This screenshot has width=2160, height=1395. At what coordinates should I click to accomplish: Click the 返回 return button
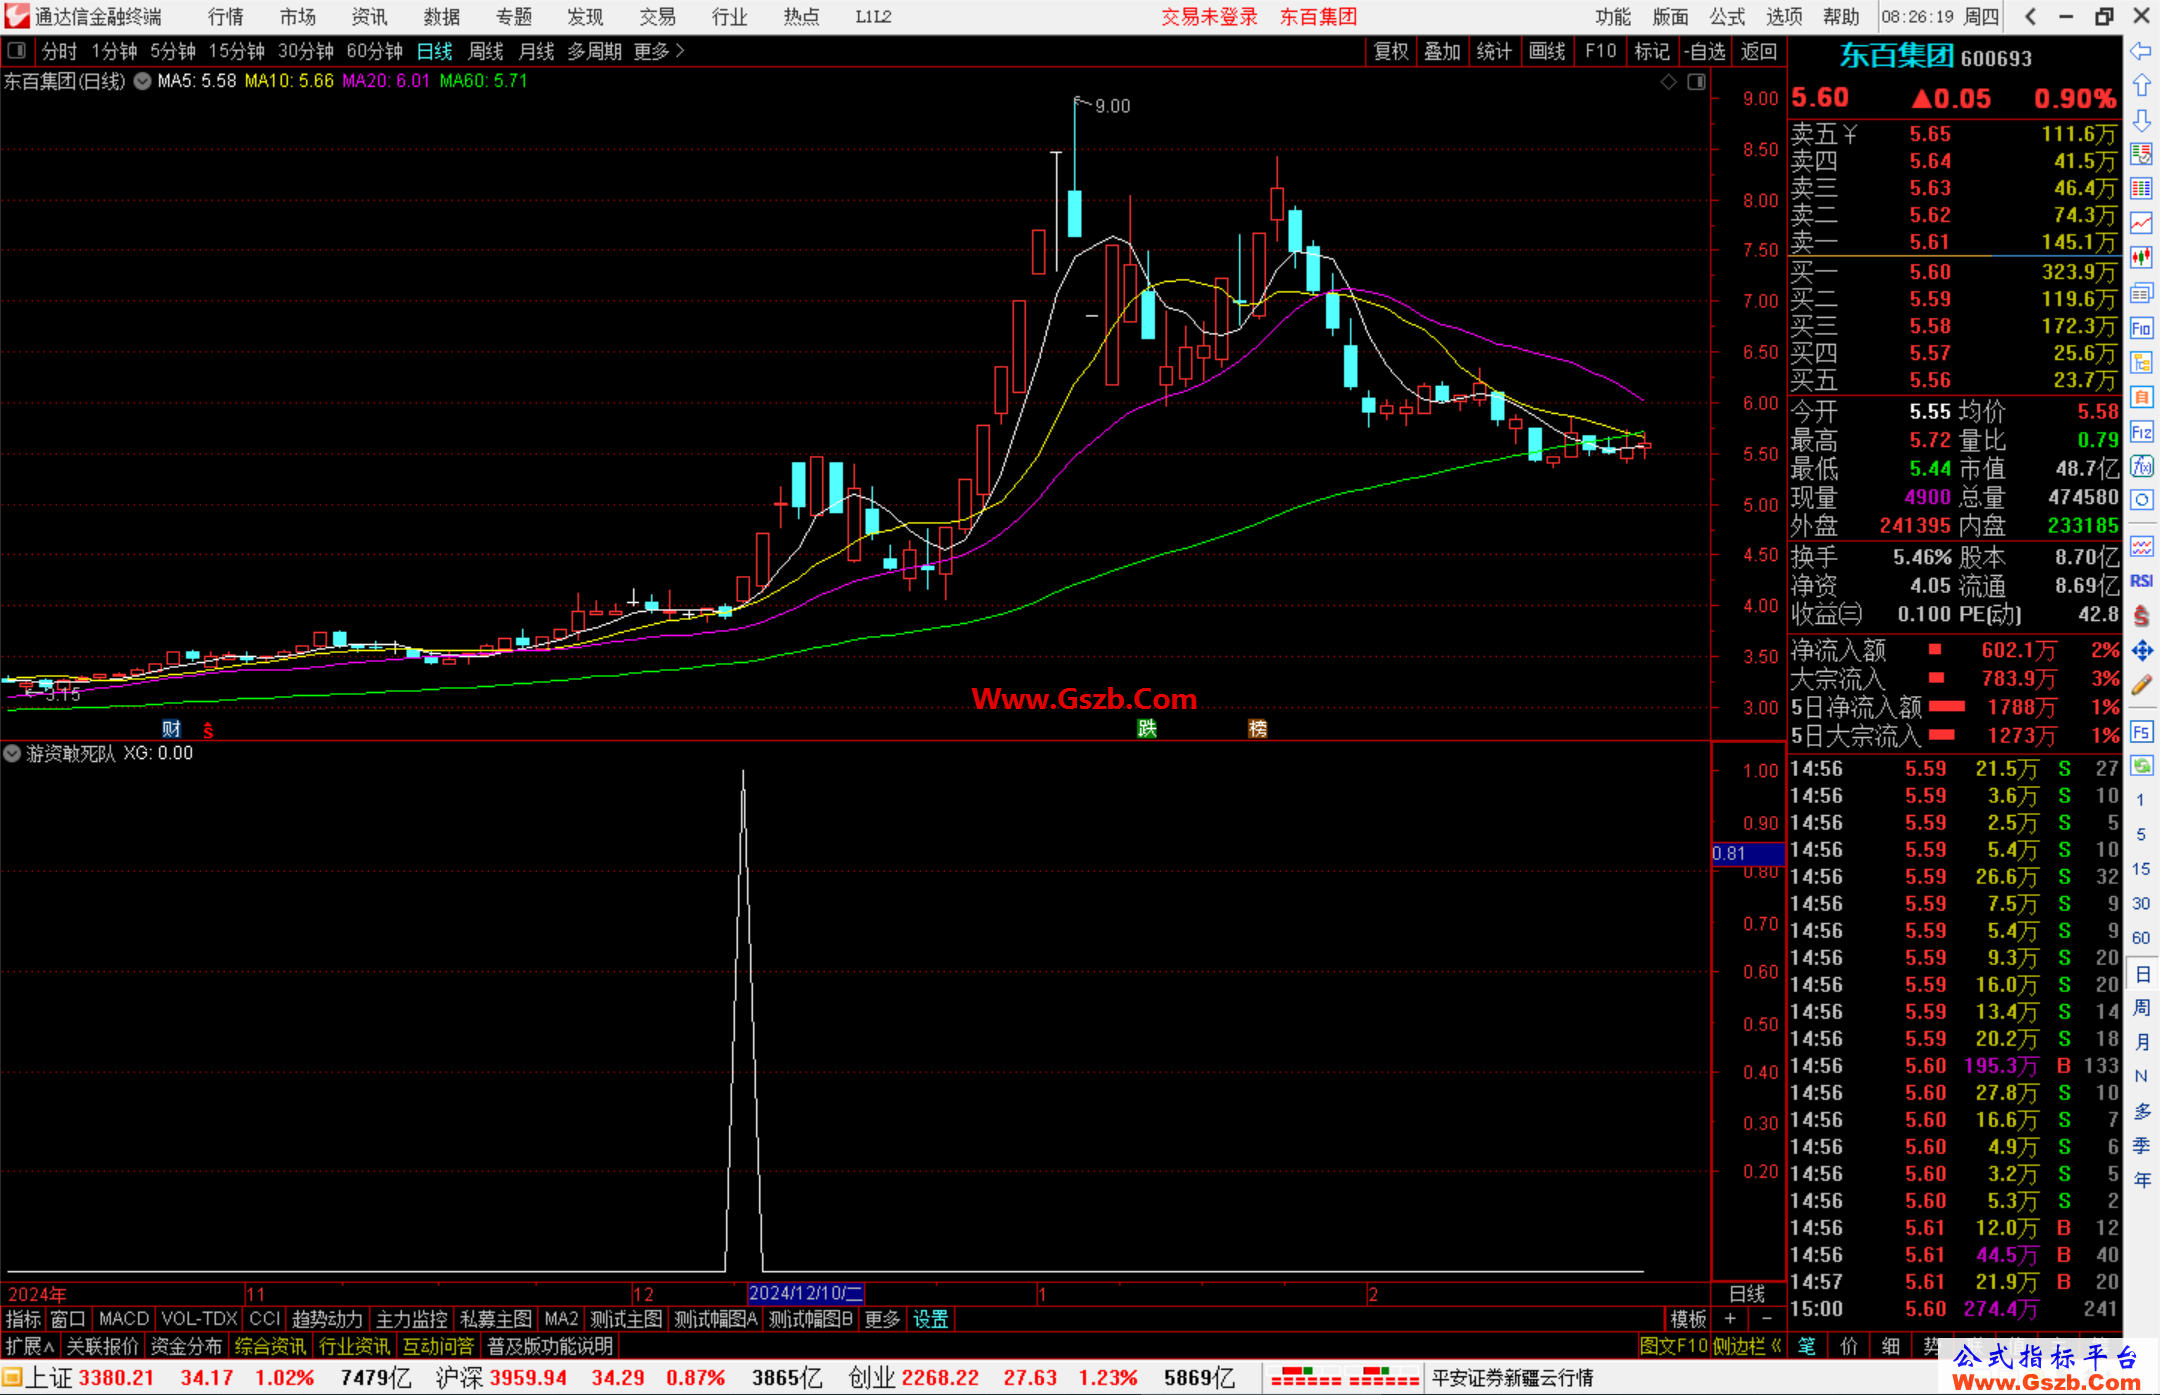pos(1758,51)
